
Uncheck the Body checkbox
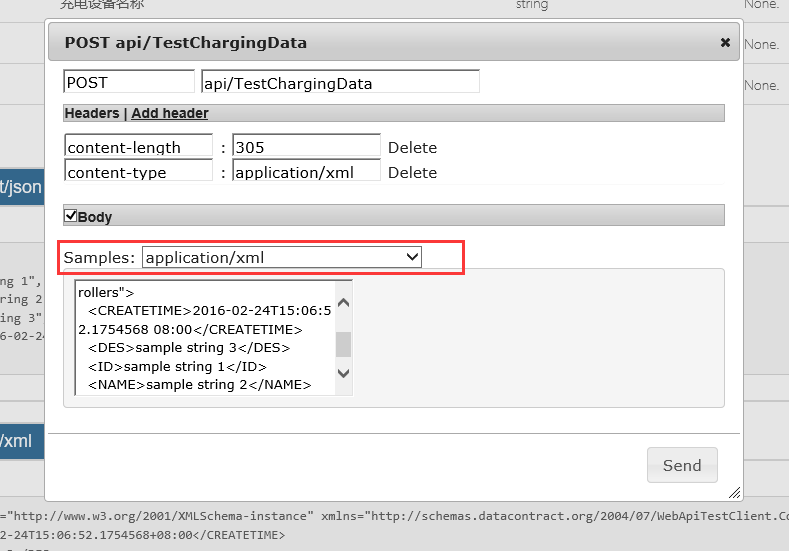(71, 216)
